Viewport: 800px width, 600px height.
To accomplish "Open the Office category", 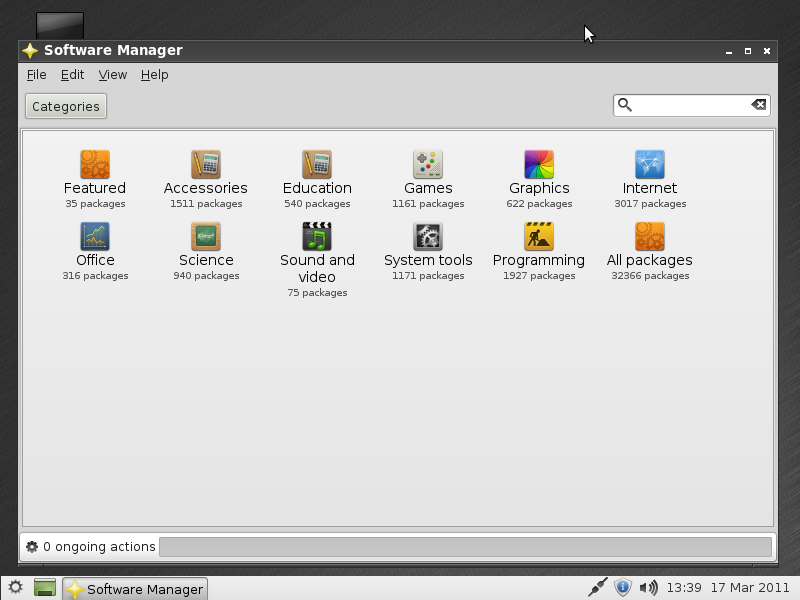I will pyautogui.click(x=95, y=248).
